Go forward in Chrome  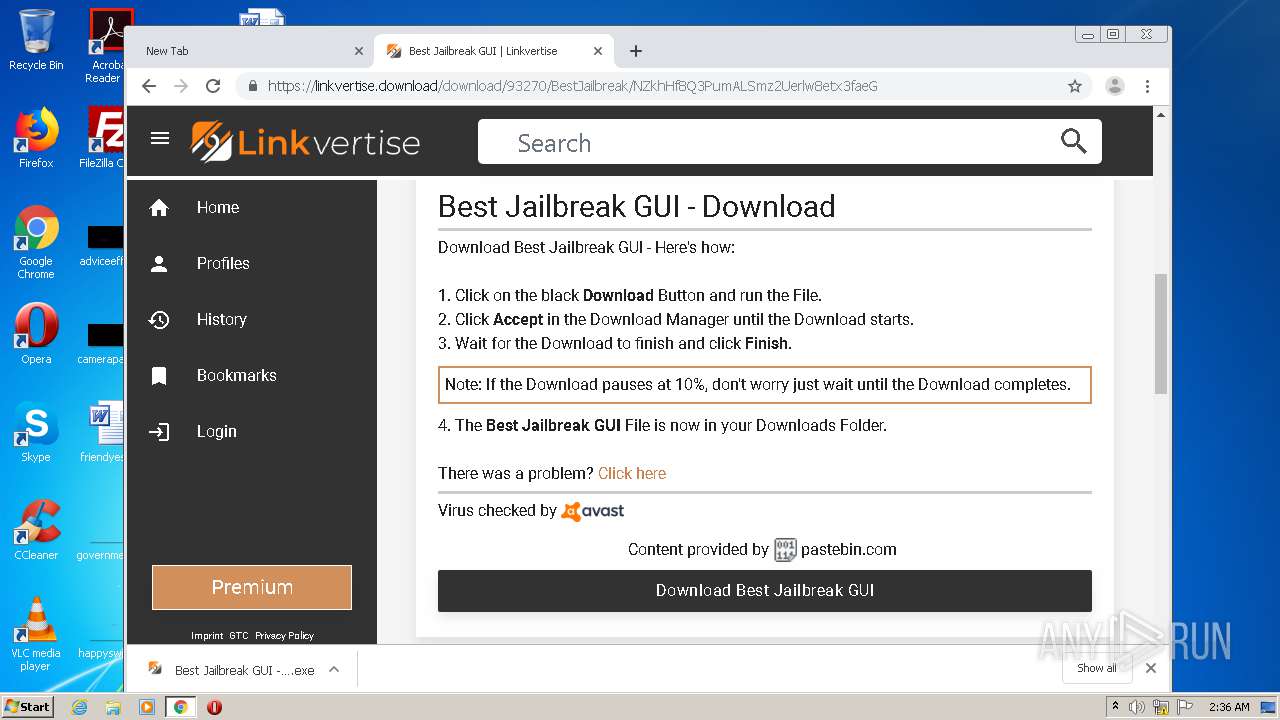point(181,86)
